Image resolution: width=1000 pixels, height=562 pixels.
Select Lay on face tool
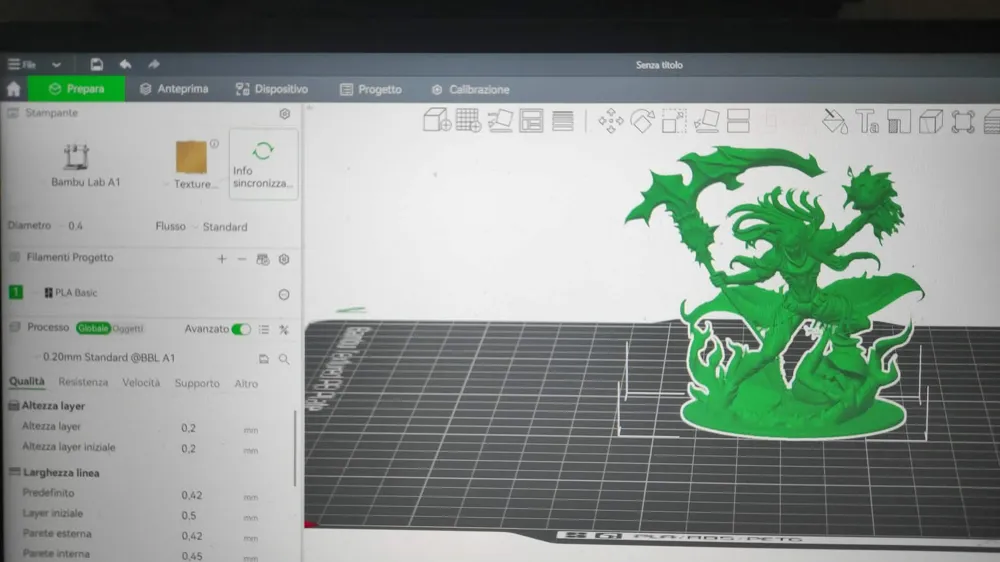tap(706, 121)
